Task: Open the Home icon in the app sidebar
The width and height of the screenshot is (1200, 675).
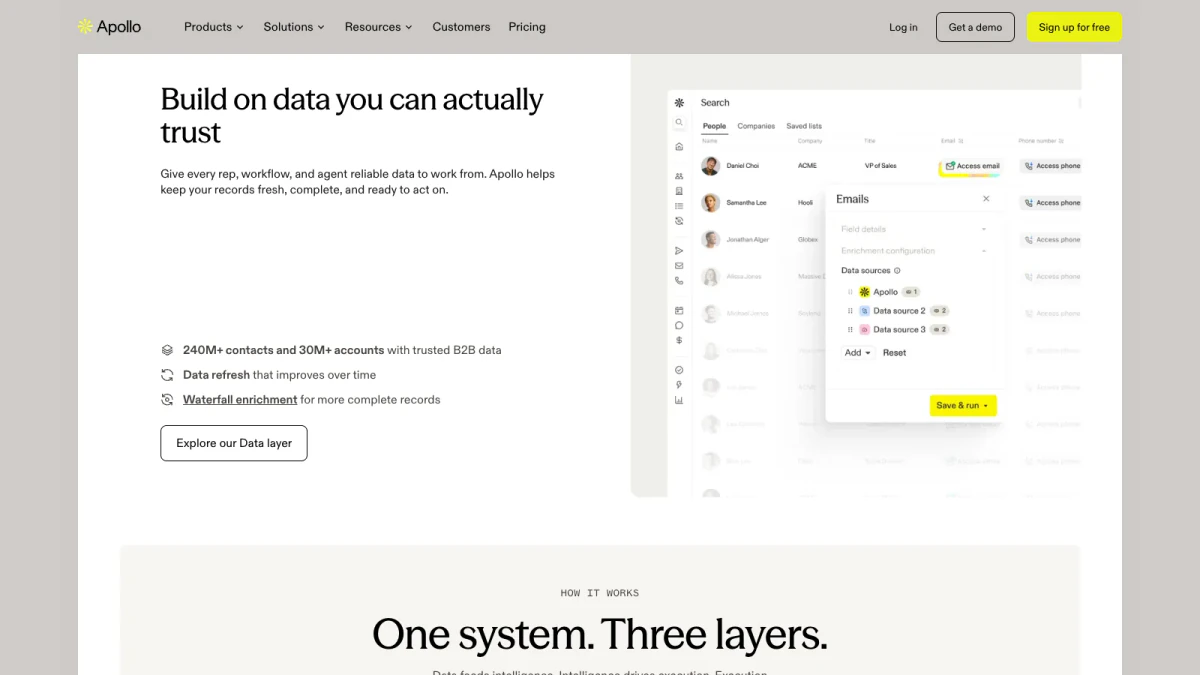Action: (x=679, y=146)
